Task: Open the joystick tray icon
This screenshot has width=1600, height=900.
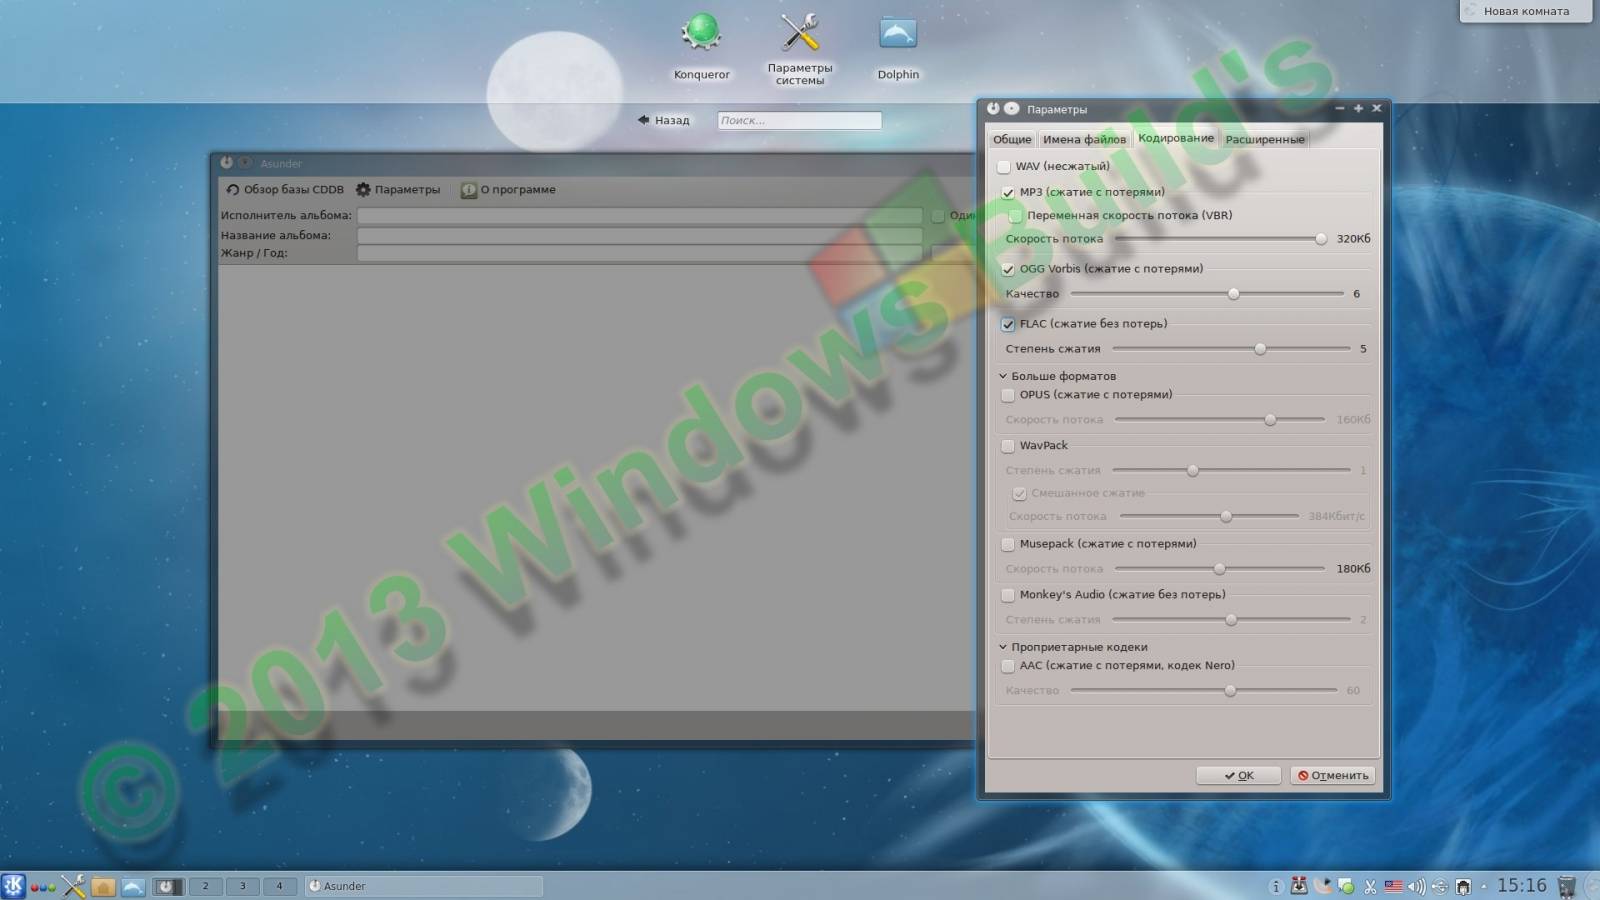Action: coord(1299,886)
